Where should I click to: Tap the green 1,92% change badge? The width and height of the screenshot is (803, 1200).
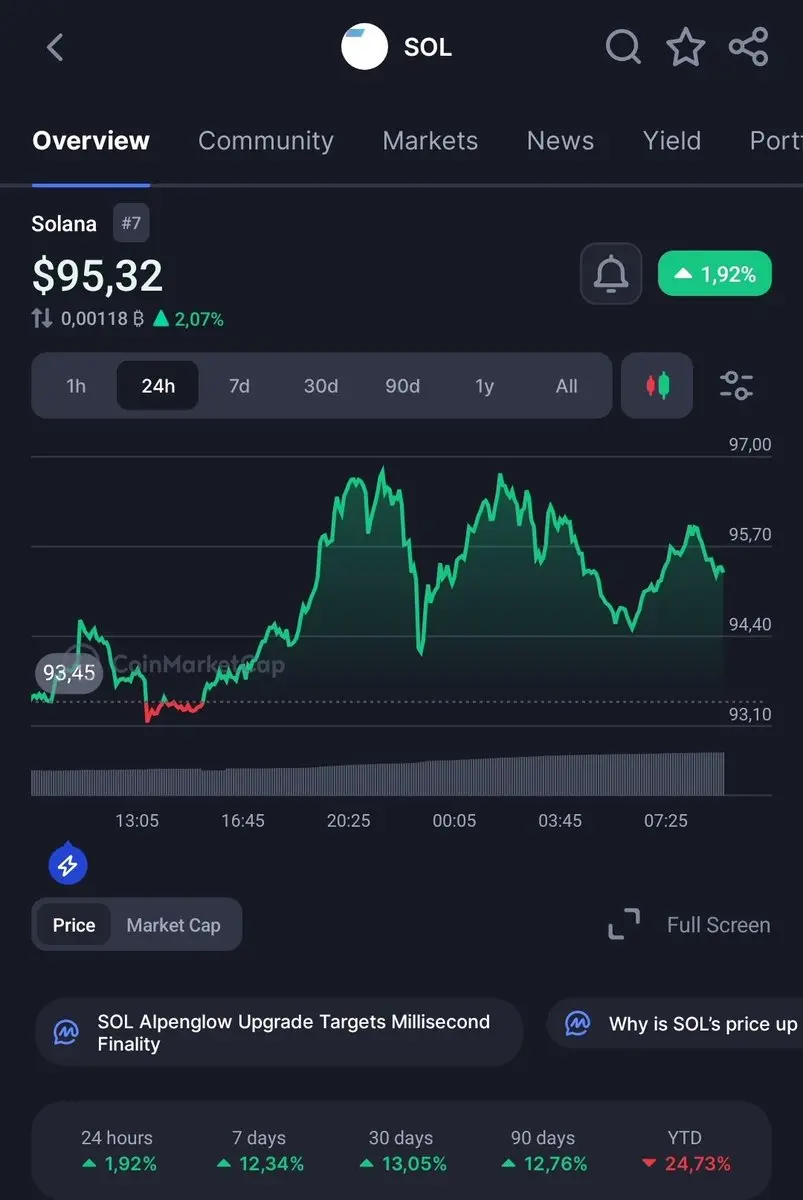[x=714, y=274]
